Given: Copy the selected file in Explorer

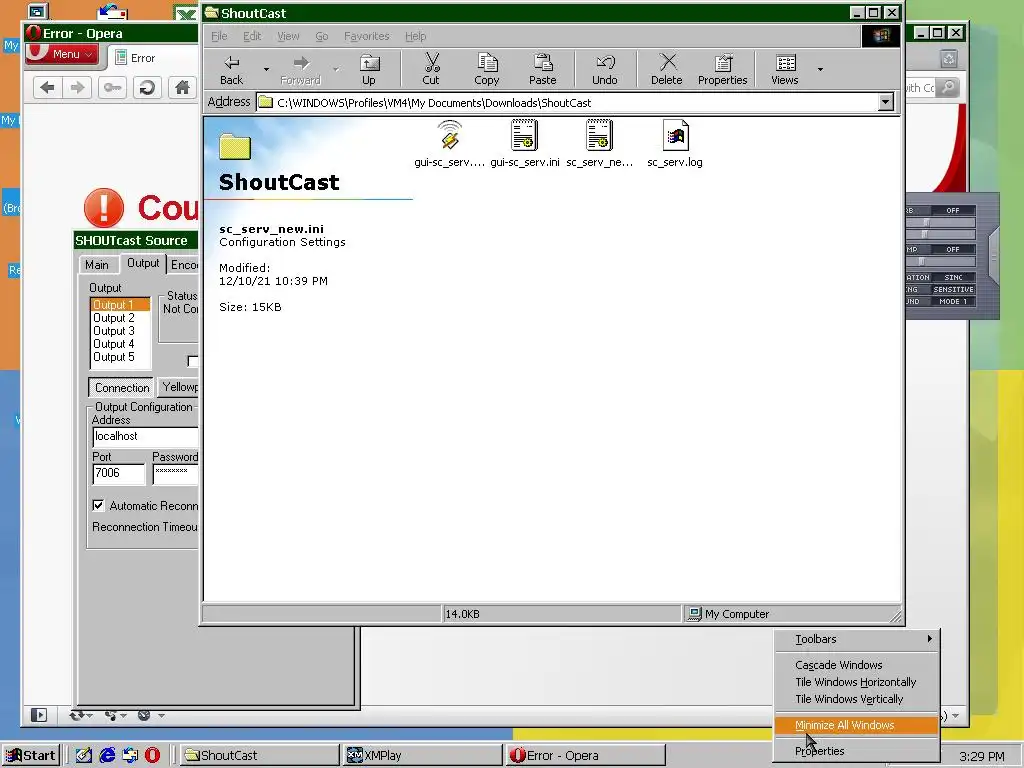Looking at the screenshot, I should point(487,70).
